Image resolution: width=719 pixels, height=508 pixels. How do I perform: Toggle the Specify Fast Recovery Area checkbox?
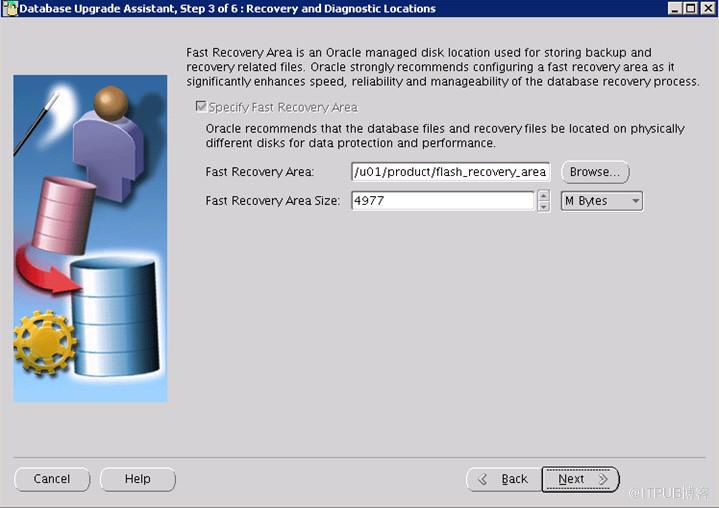point(201,106)
